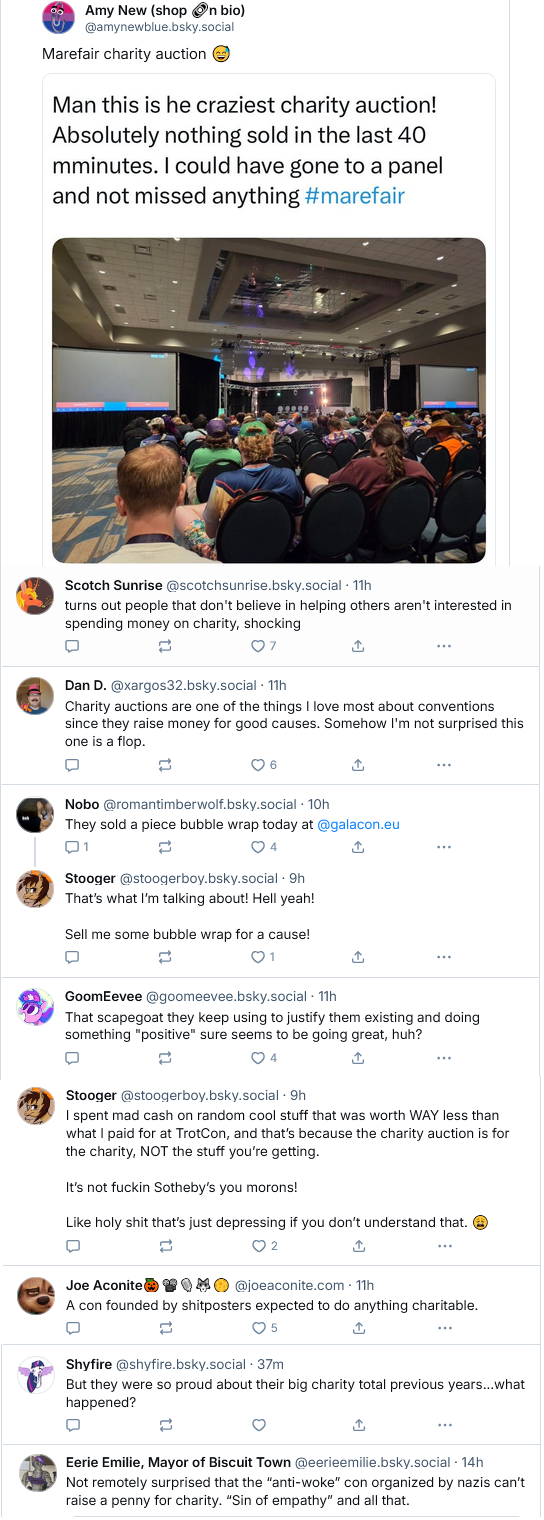
Task: Reply to Stooger's TrotCon charity auction post
Action: coord(72,1246)
